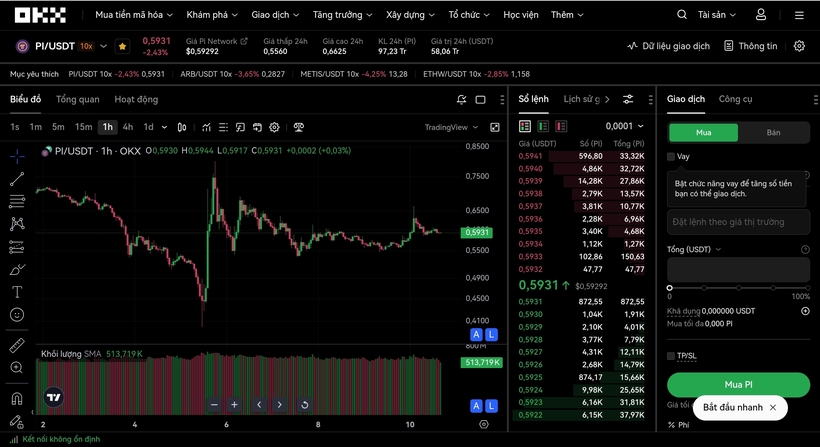Open the Thông tin link
This screenshot has width=820, height=447.
point(750,46)
